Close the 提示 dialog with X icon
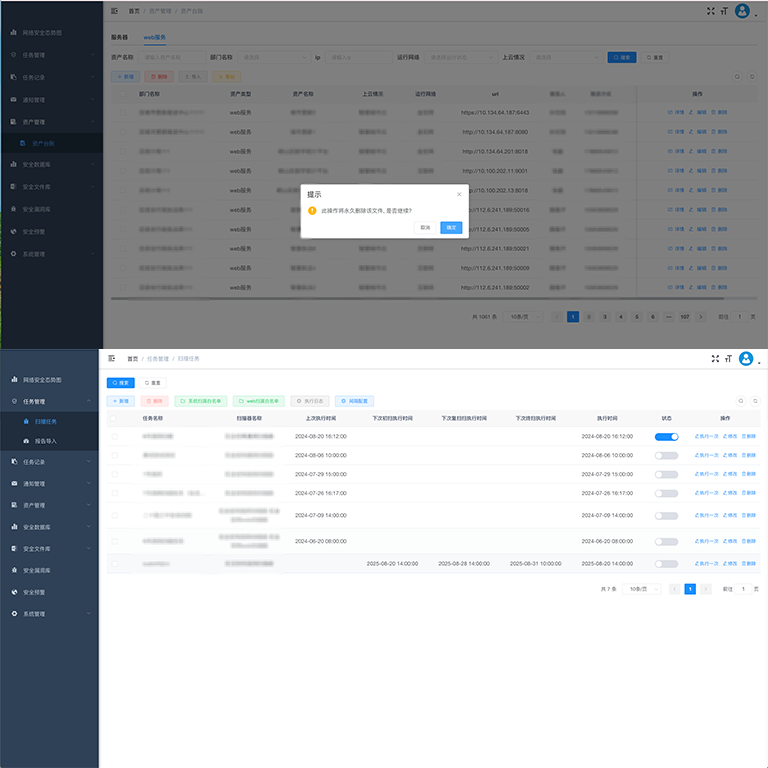Image resolution: width=768 pixels, height=768 pixels. click(459, 194)
